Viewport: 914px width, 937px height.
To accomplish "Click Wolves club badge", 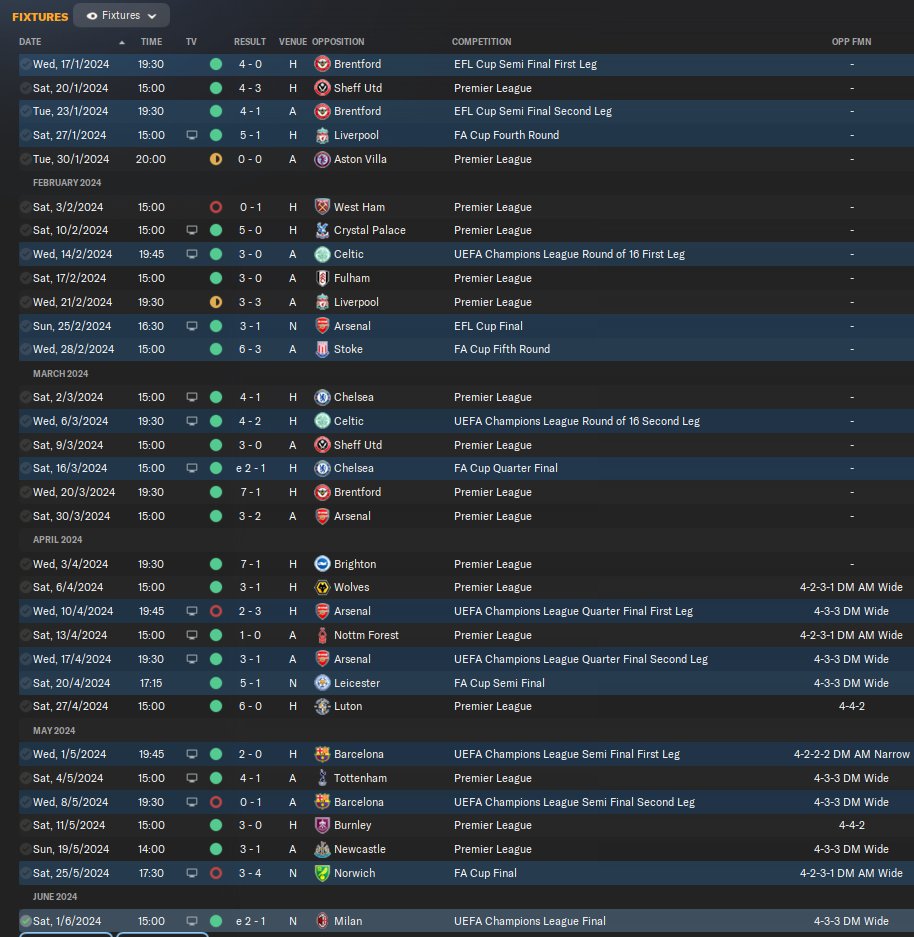I will [x=322, y=587].
